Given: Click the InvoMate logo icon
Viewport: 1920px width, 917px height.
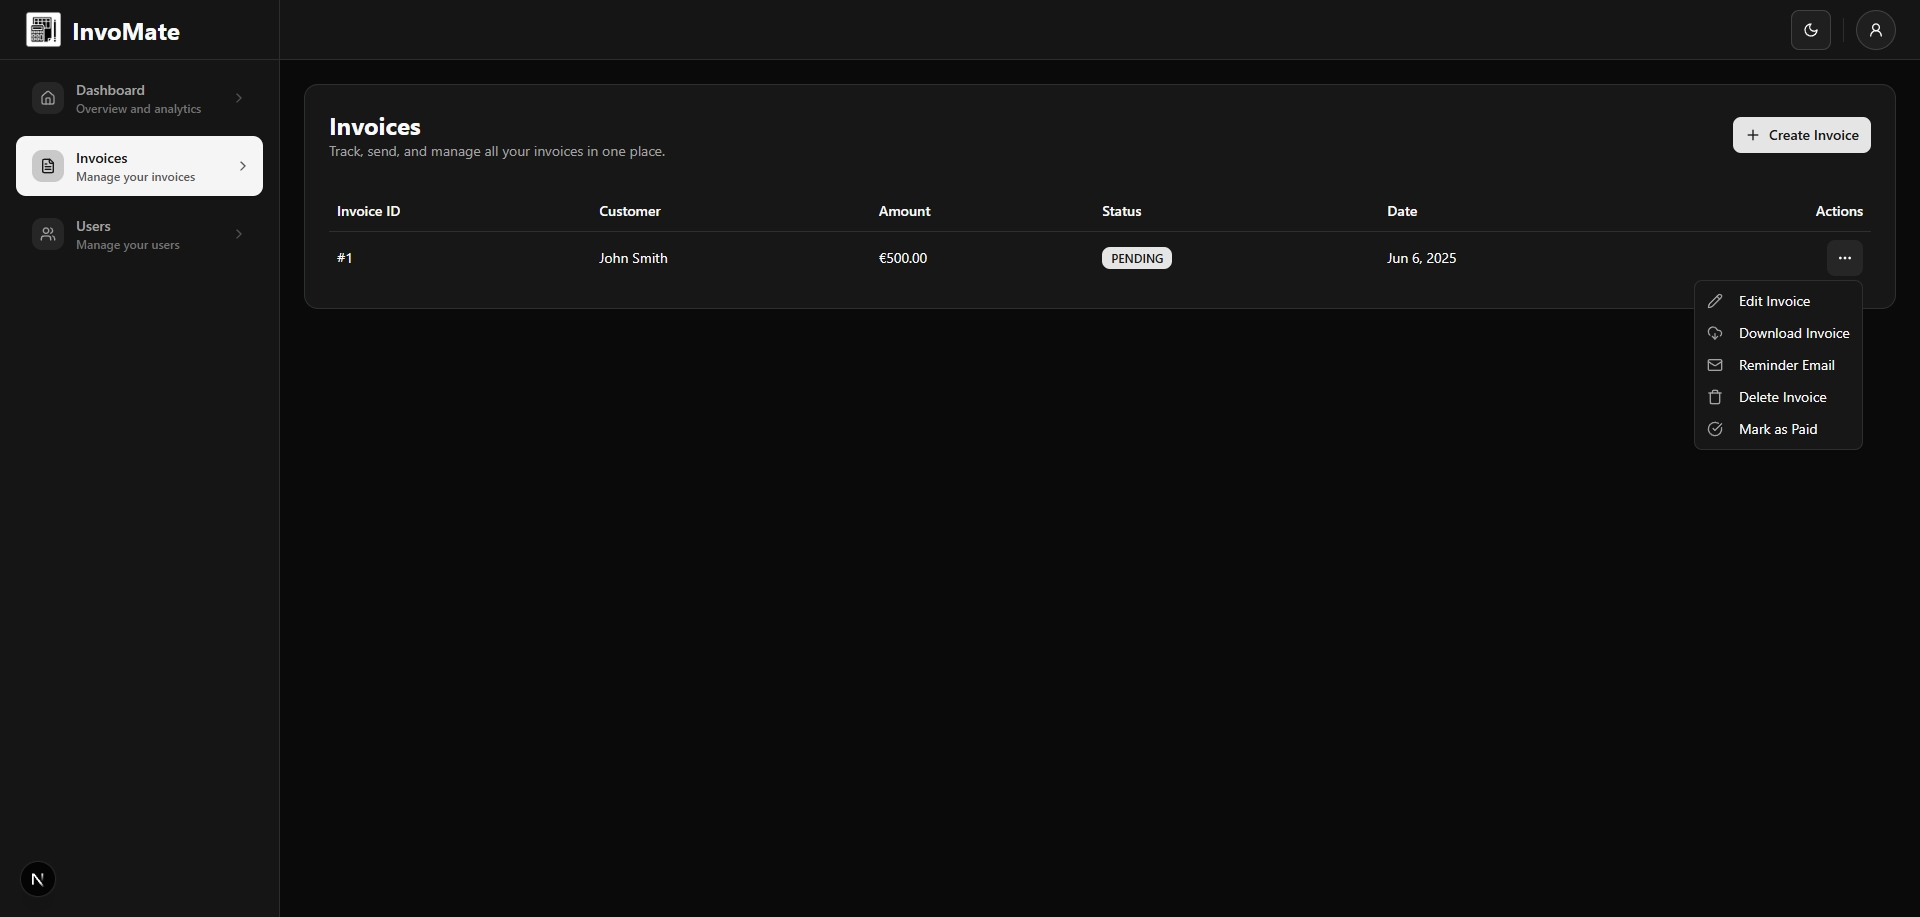Looking at the screenshot, I should (x=43, y=30).
